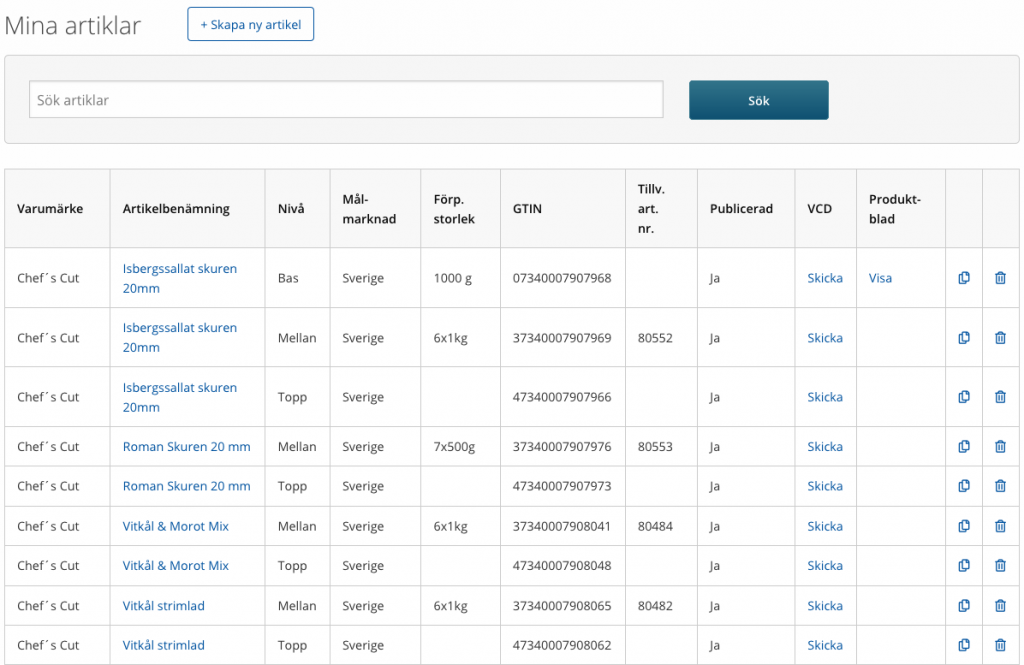Delete the article with GTIN 07340007907968

click(x=1000, y=278)
